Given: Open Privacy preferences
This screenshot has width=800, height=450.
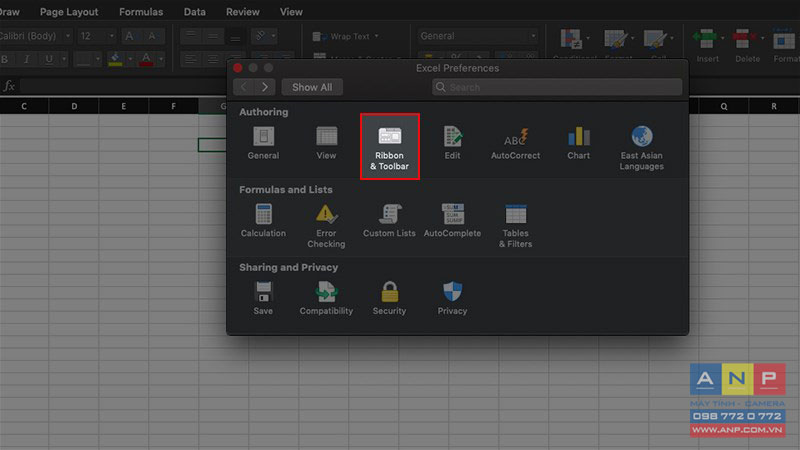Looking at the screenshot, I should coord(452,298).
